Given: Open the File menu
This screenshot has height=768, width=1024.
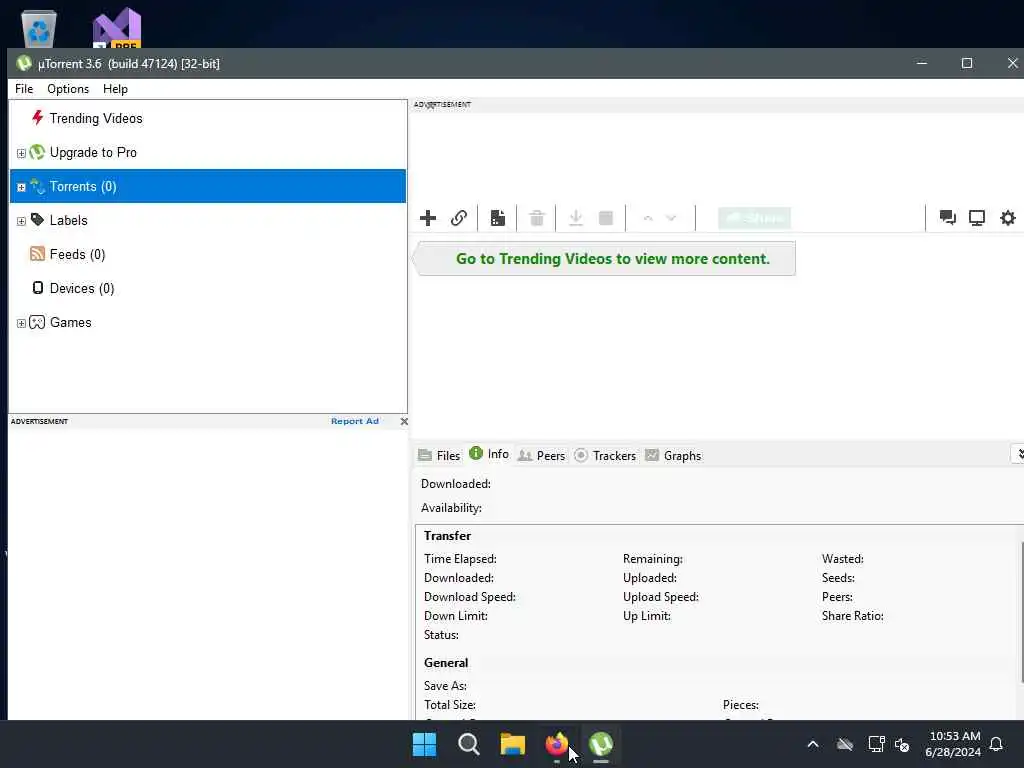Looking at the screenshot, I should coord(24,89).
